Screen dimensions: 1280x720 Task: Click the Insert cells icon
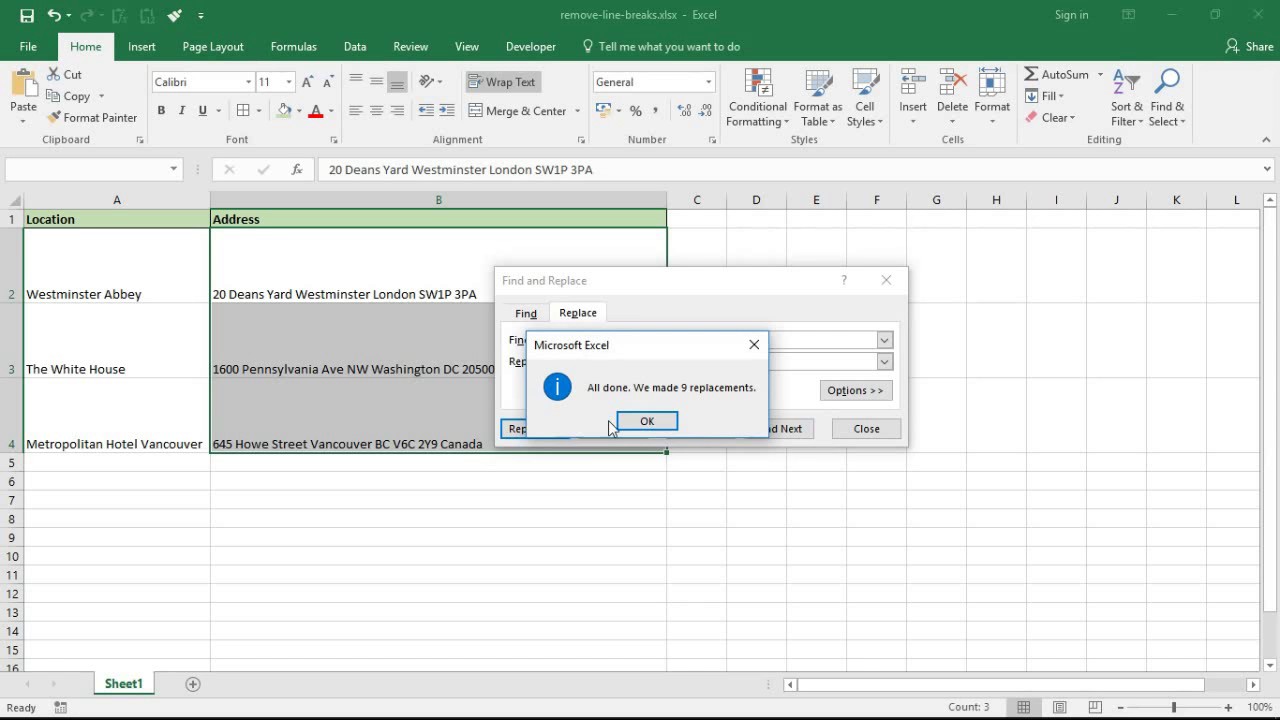(912, 83)
